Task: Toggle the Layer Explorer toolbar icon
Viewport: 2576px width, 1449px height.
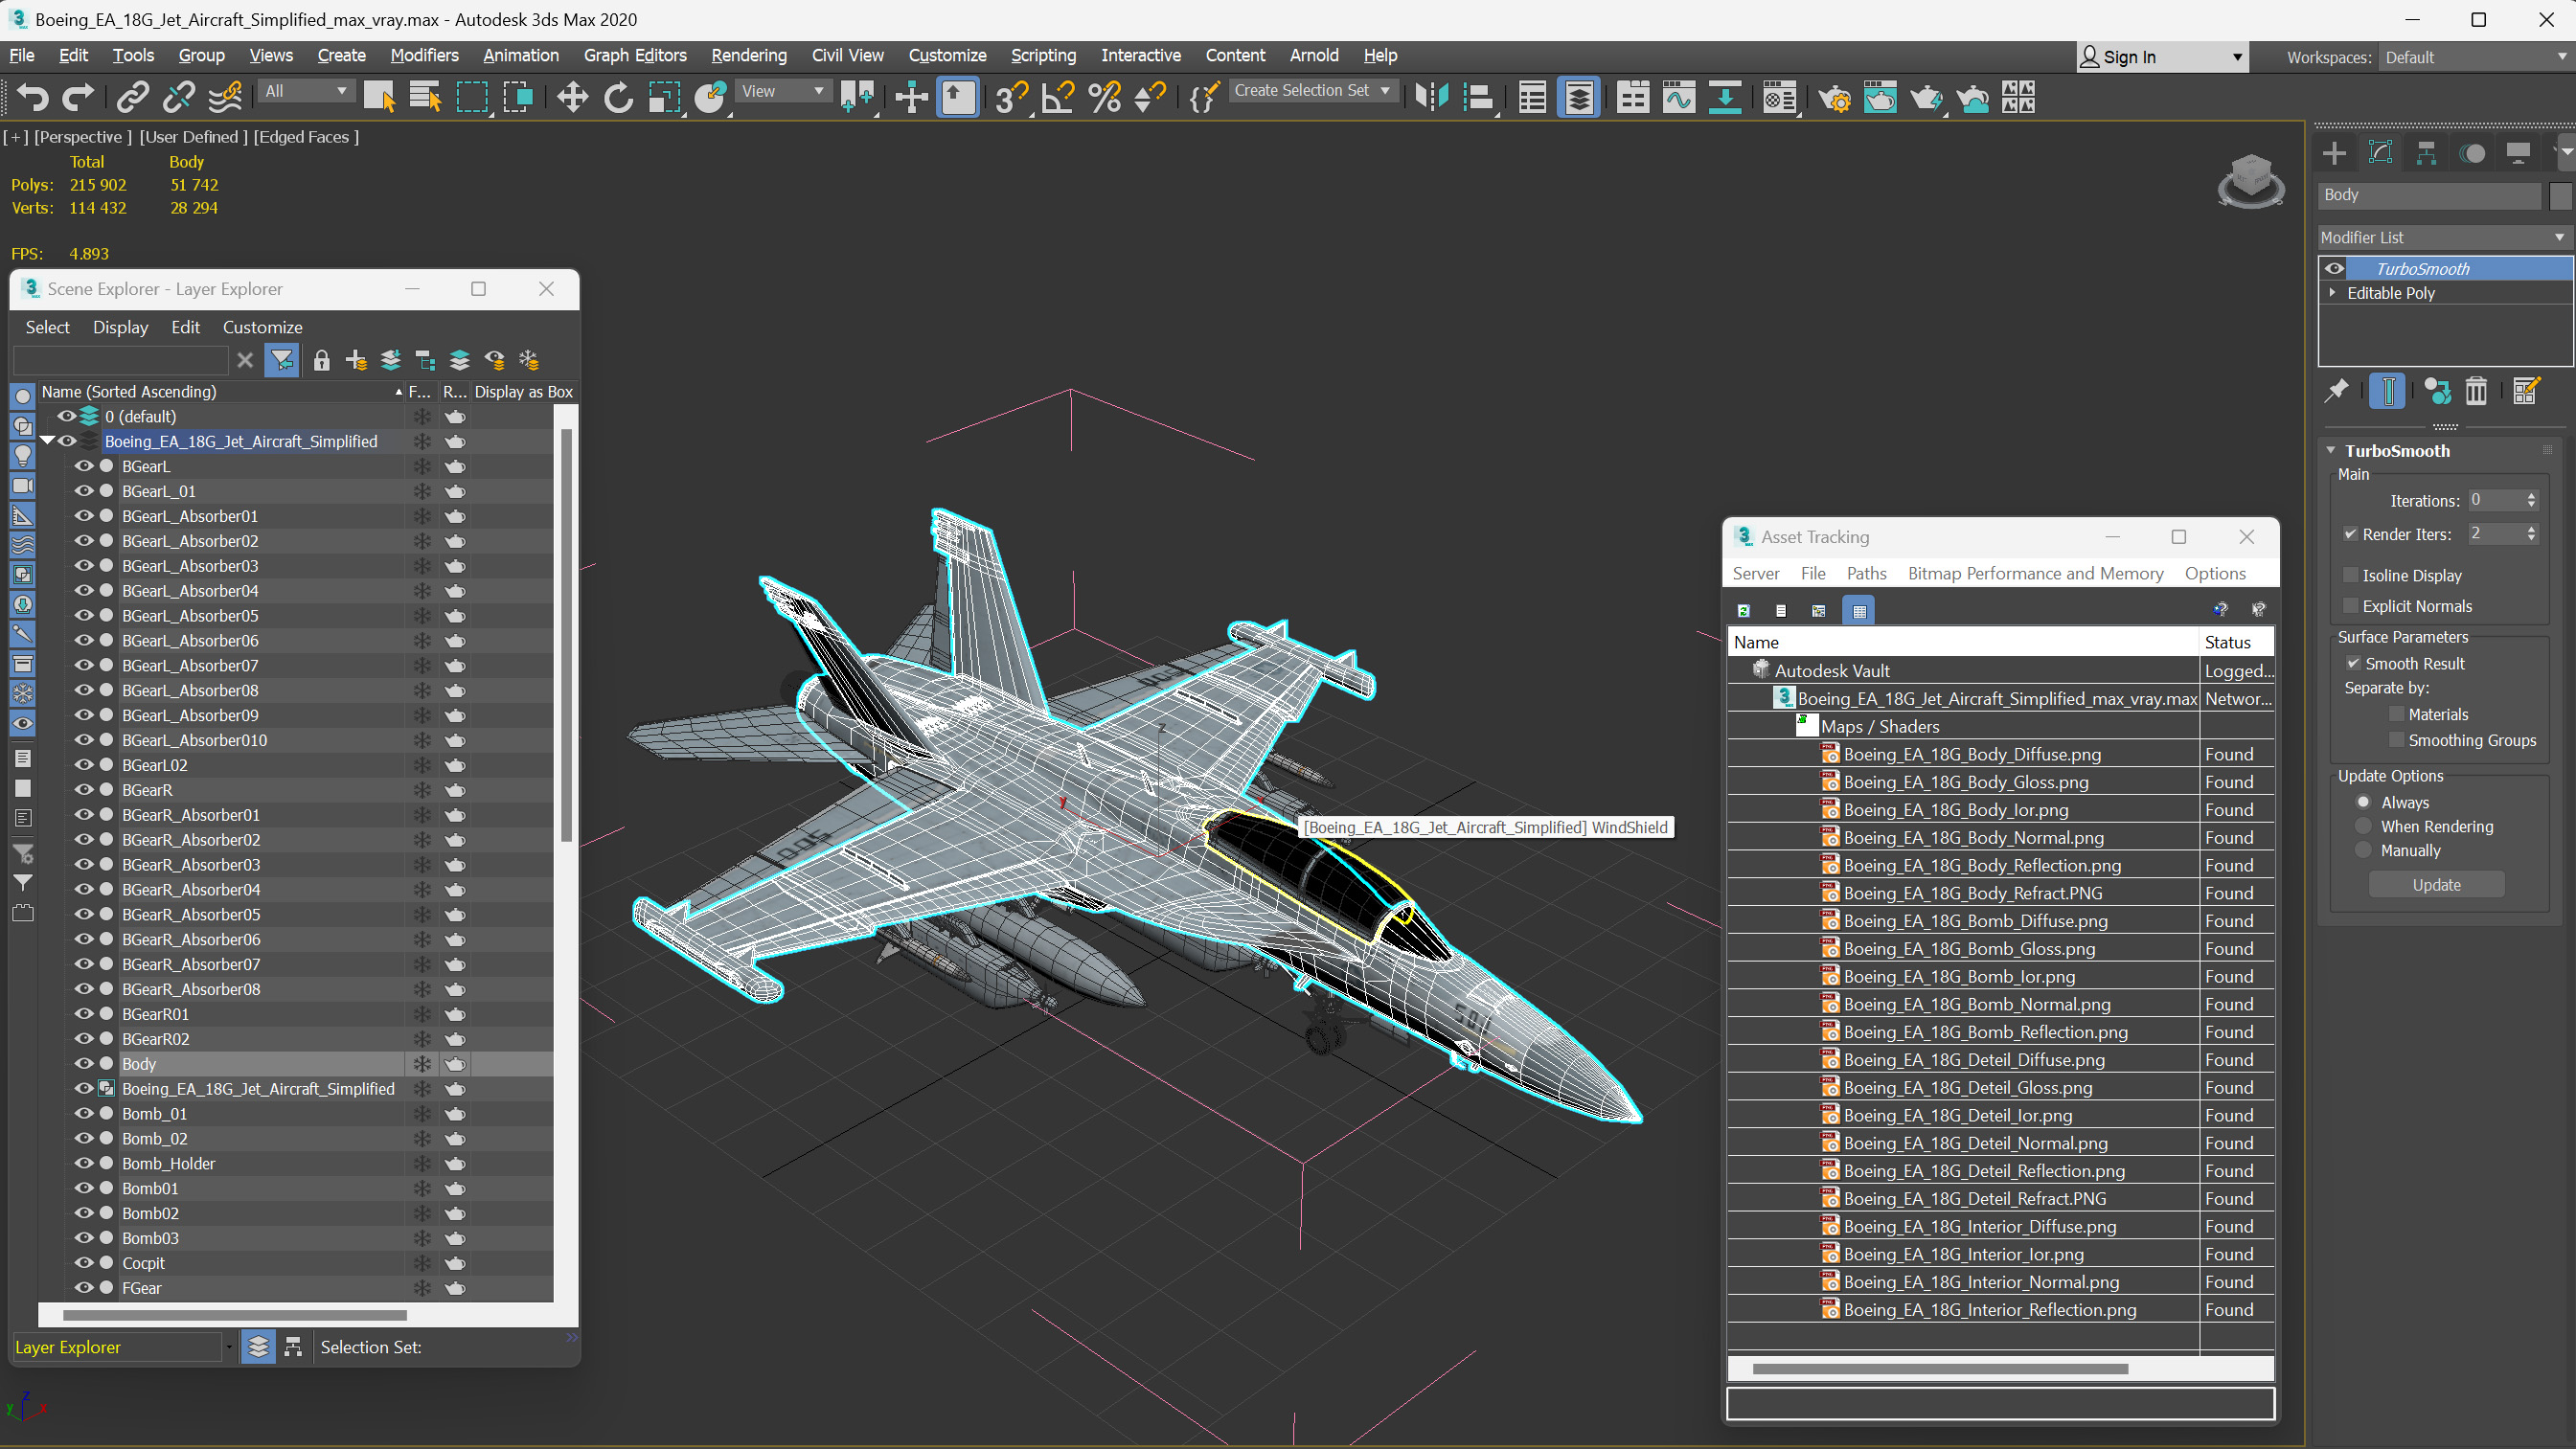Action: tap(1578, 97)
